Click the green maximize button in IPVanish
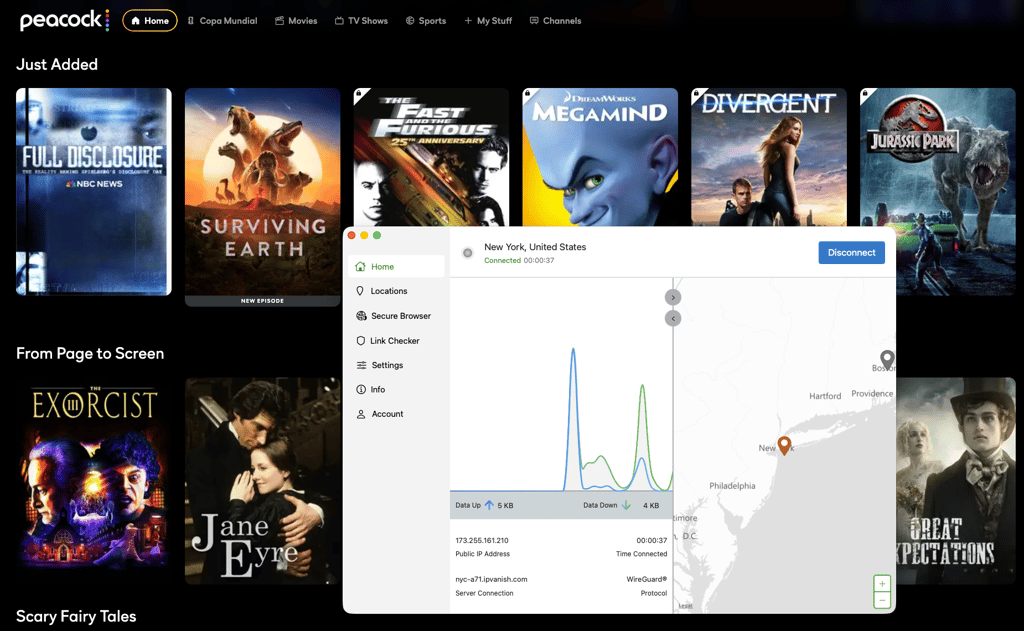The image size is (1024, 631). 377,235
